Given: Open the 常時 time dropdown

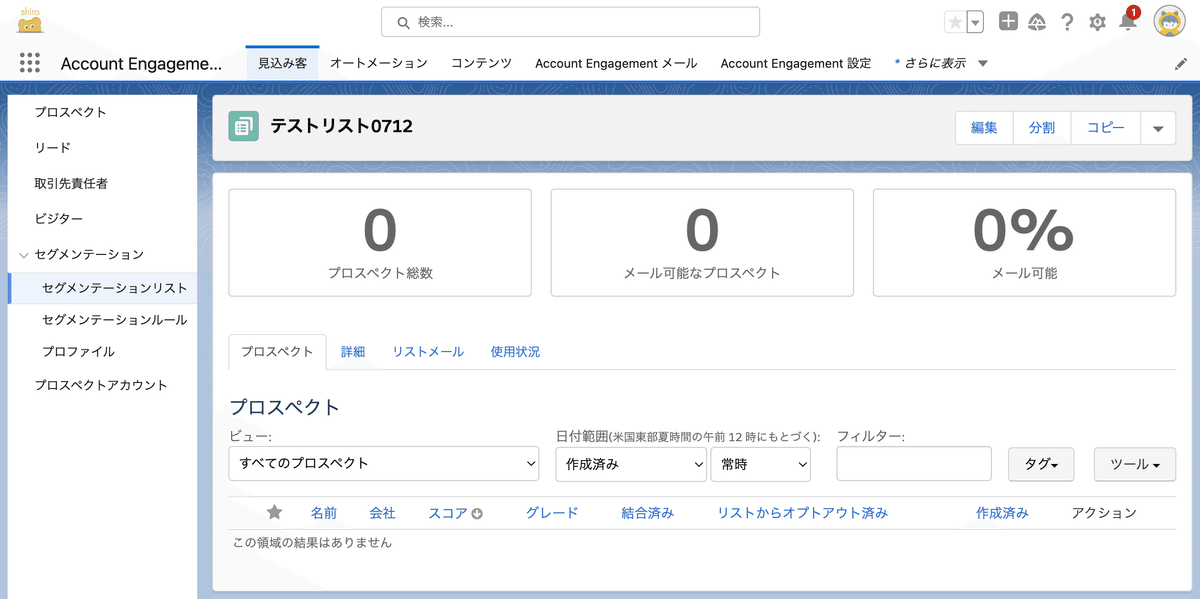Looking at the screenshot, I should (760, 464).
